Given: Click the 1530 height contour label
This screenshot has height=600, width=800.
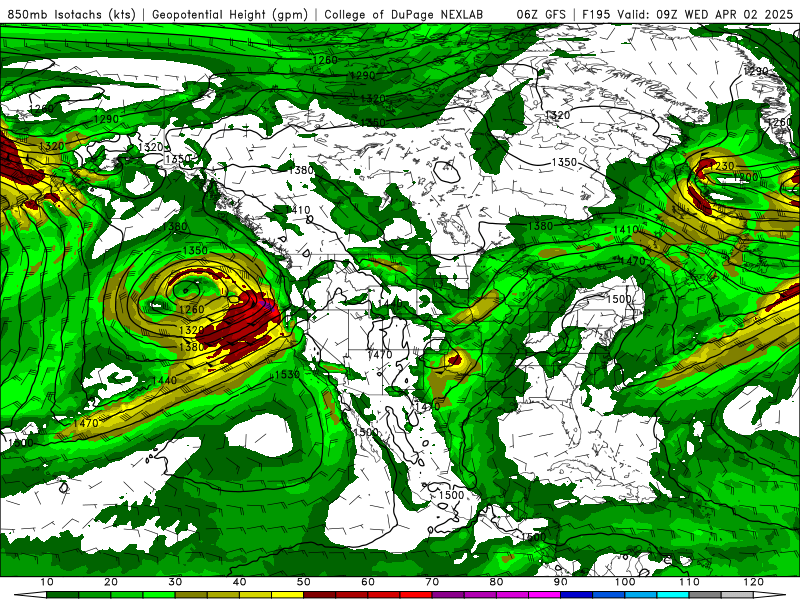Looking at the screenshot, I should [x=287, y=374].
